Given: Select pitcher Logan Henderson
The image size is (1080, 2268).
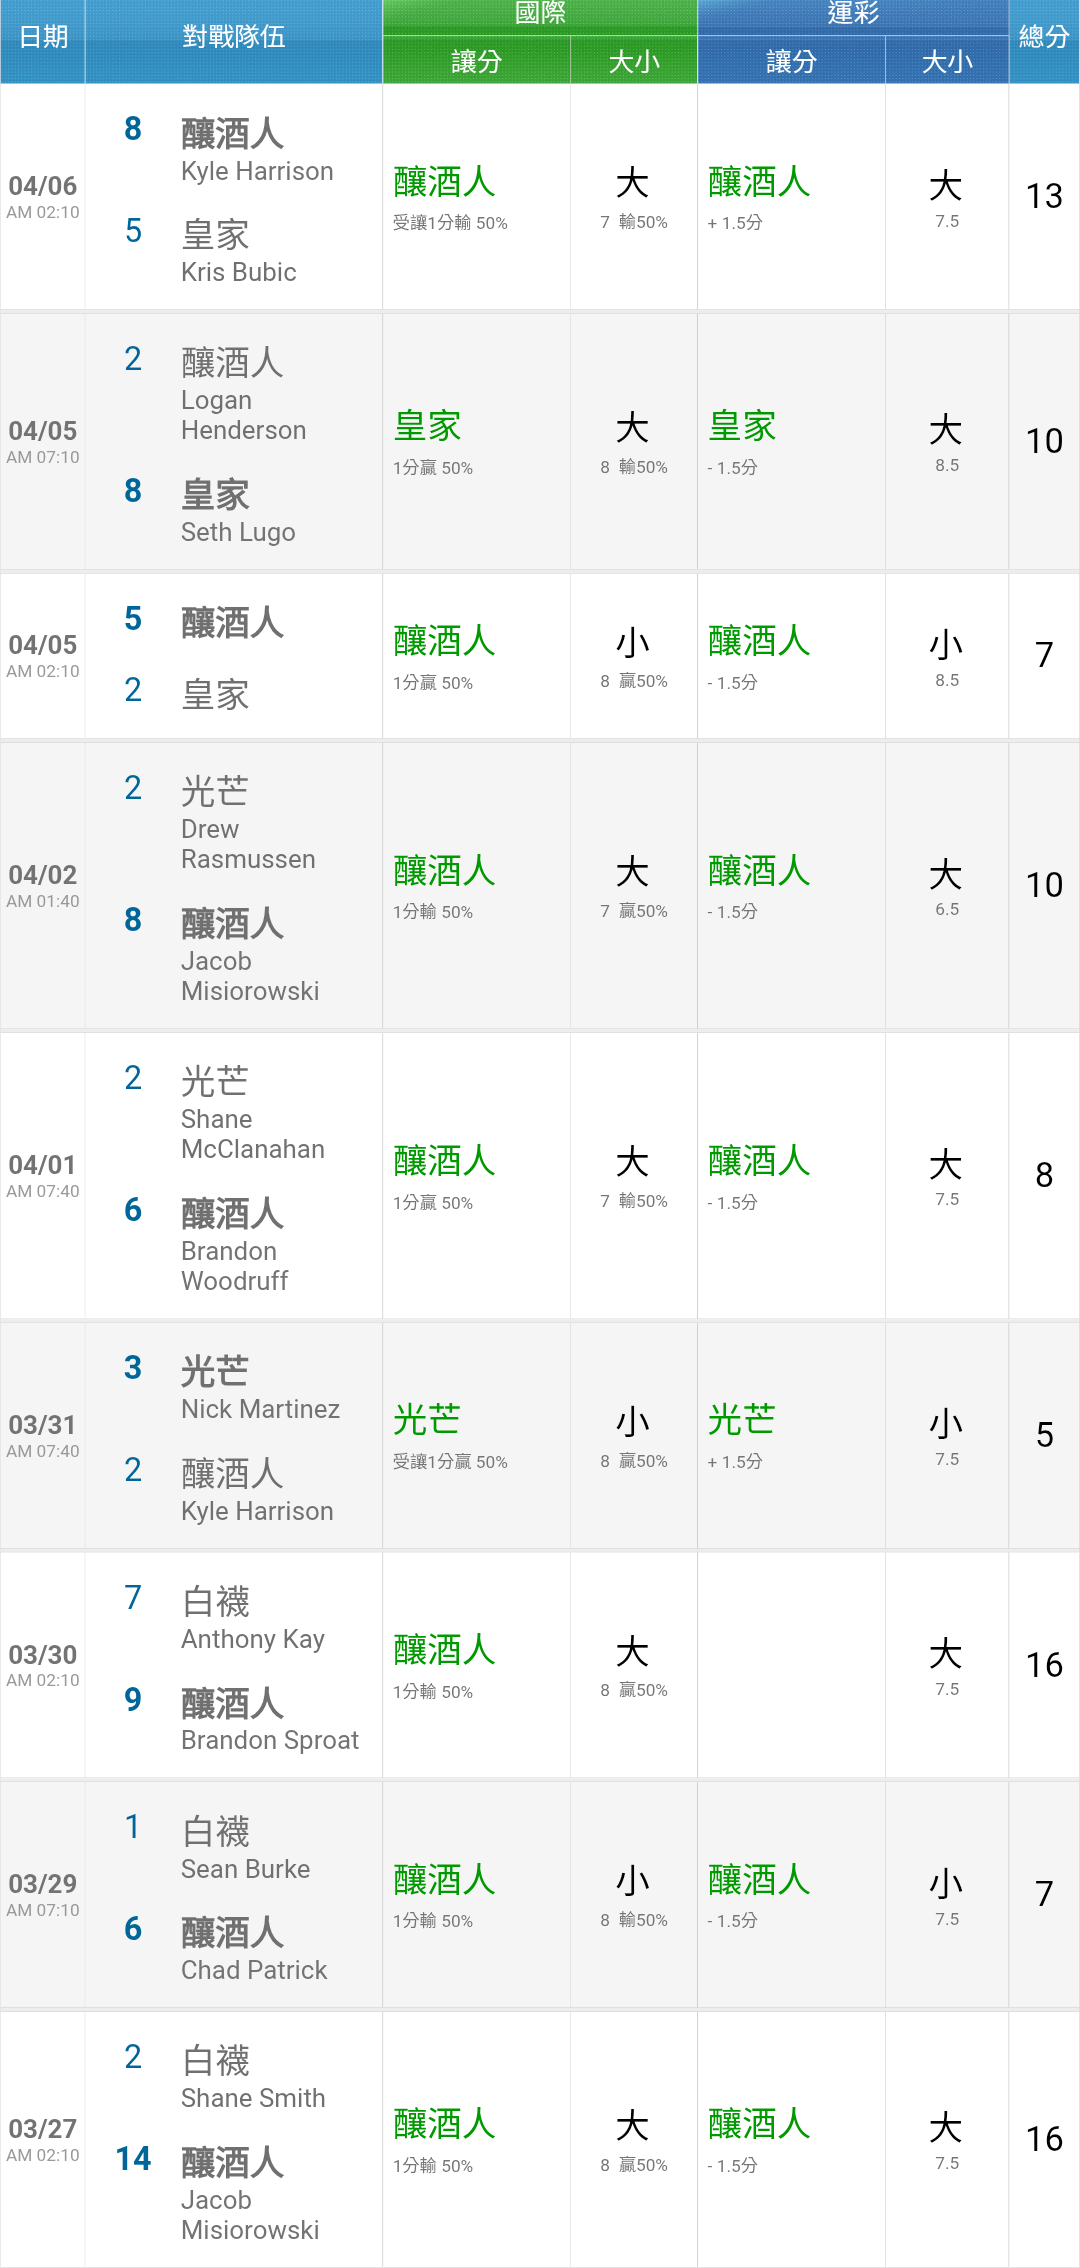Looking at the screenshot, I should 243,415.
